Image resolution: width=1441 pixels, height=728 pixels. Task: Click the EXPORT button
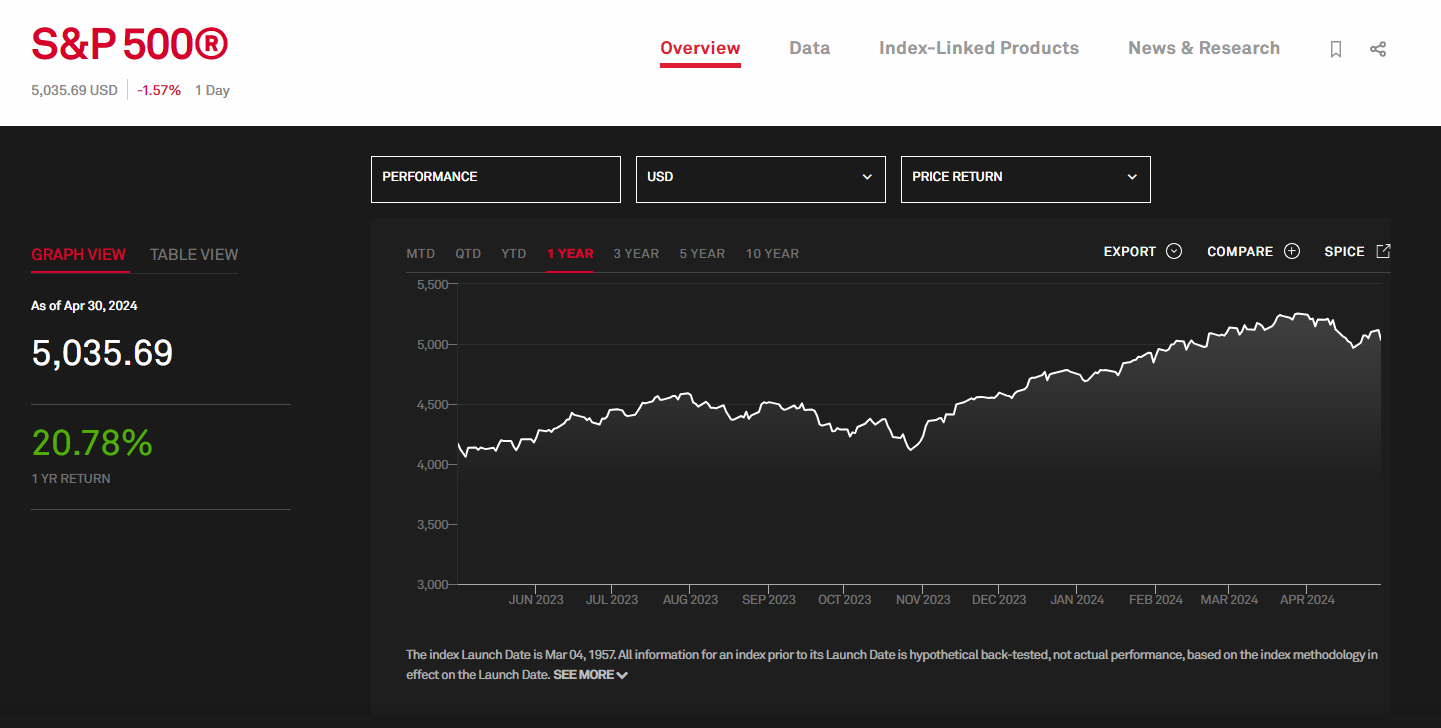[1143, 252]
